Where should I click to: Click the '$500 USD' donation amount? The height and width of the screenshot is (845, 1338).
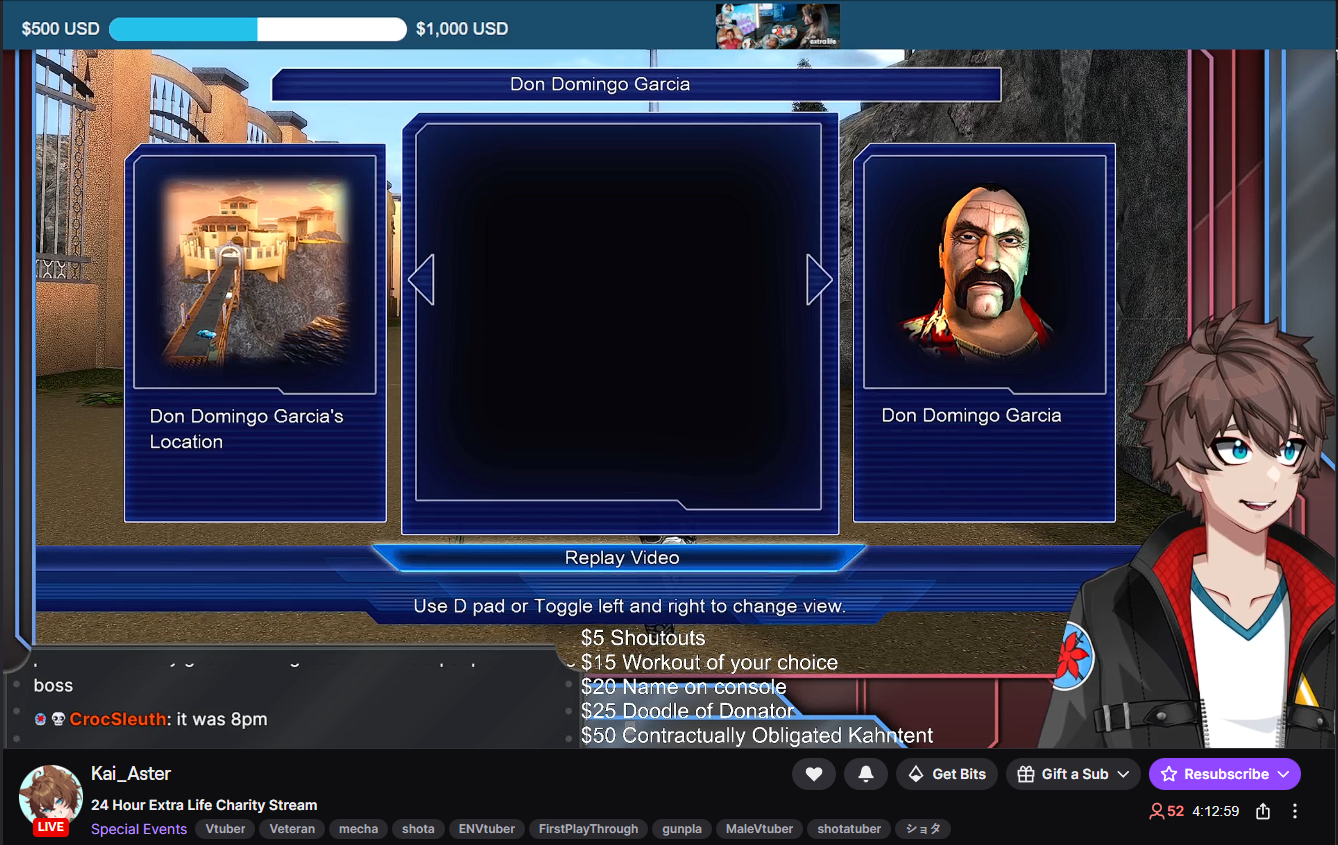coord(60,29)
